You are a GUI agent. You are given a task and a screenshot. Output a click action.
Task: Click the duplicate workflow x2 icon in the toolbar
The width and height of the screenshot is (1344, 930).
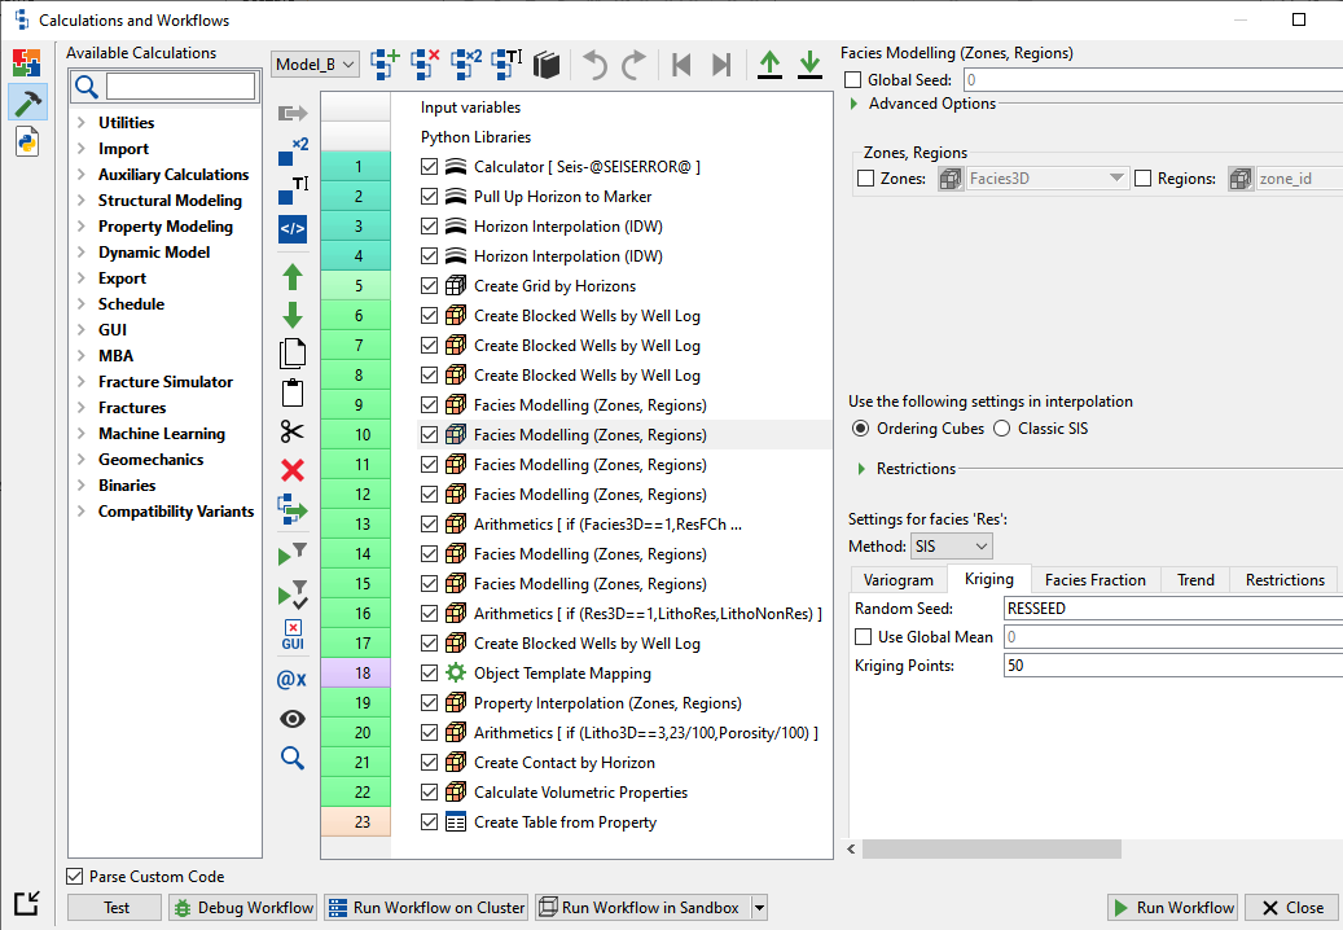(466, 64)
